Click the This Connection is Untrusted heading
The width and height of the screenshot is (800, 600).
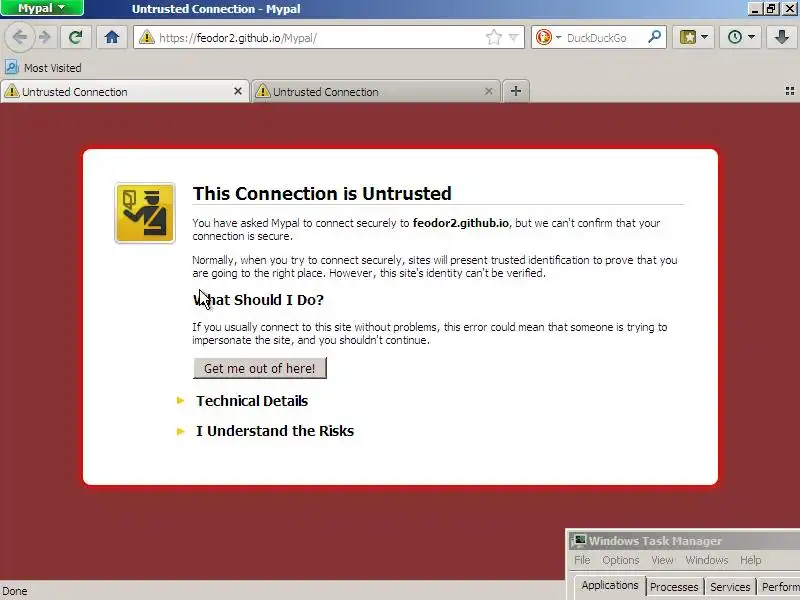[x=322, y=193]
